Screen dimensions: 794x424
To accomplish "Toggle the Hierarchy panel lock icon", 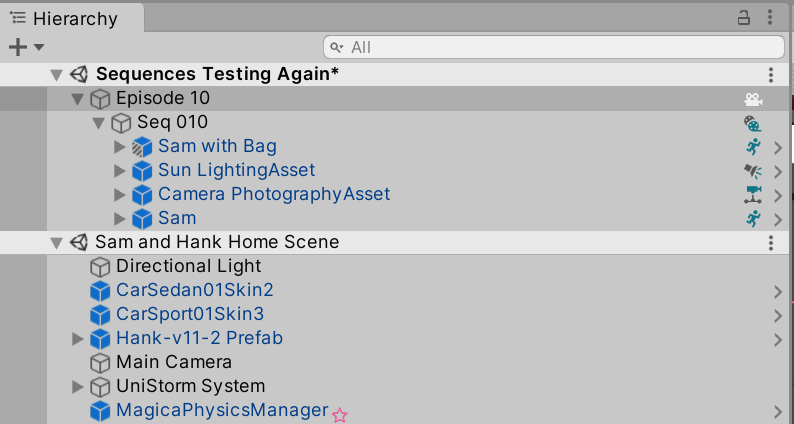I will [x=743, y=18].
